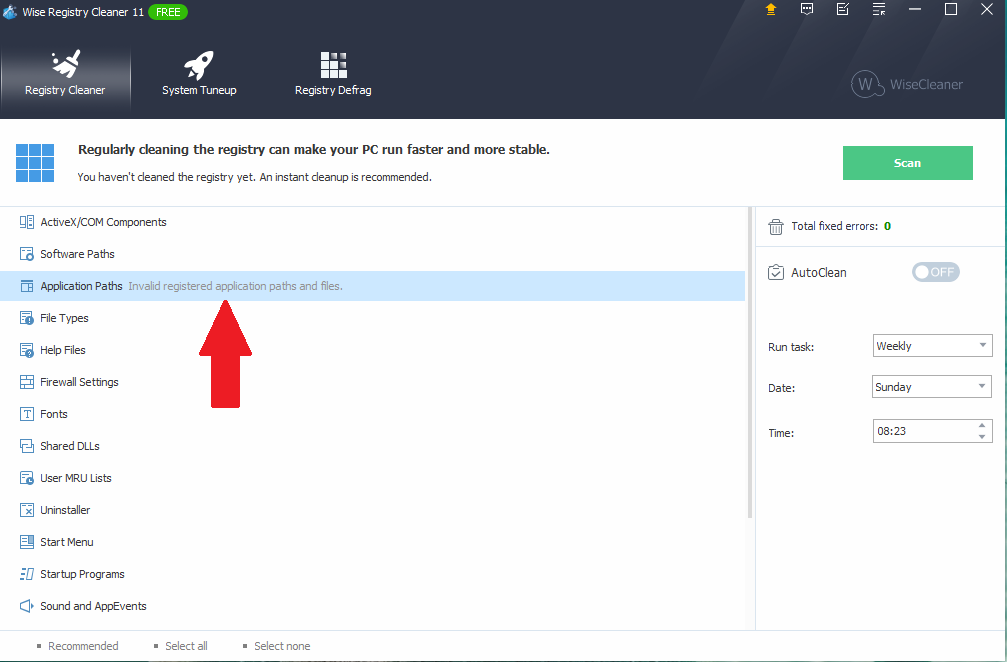The height and width of the screenshot is (662, 1007).
Task: Click the orange upgrade arrow icon
Action: click(771, 9)
